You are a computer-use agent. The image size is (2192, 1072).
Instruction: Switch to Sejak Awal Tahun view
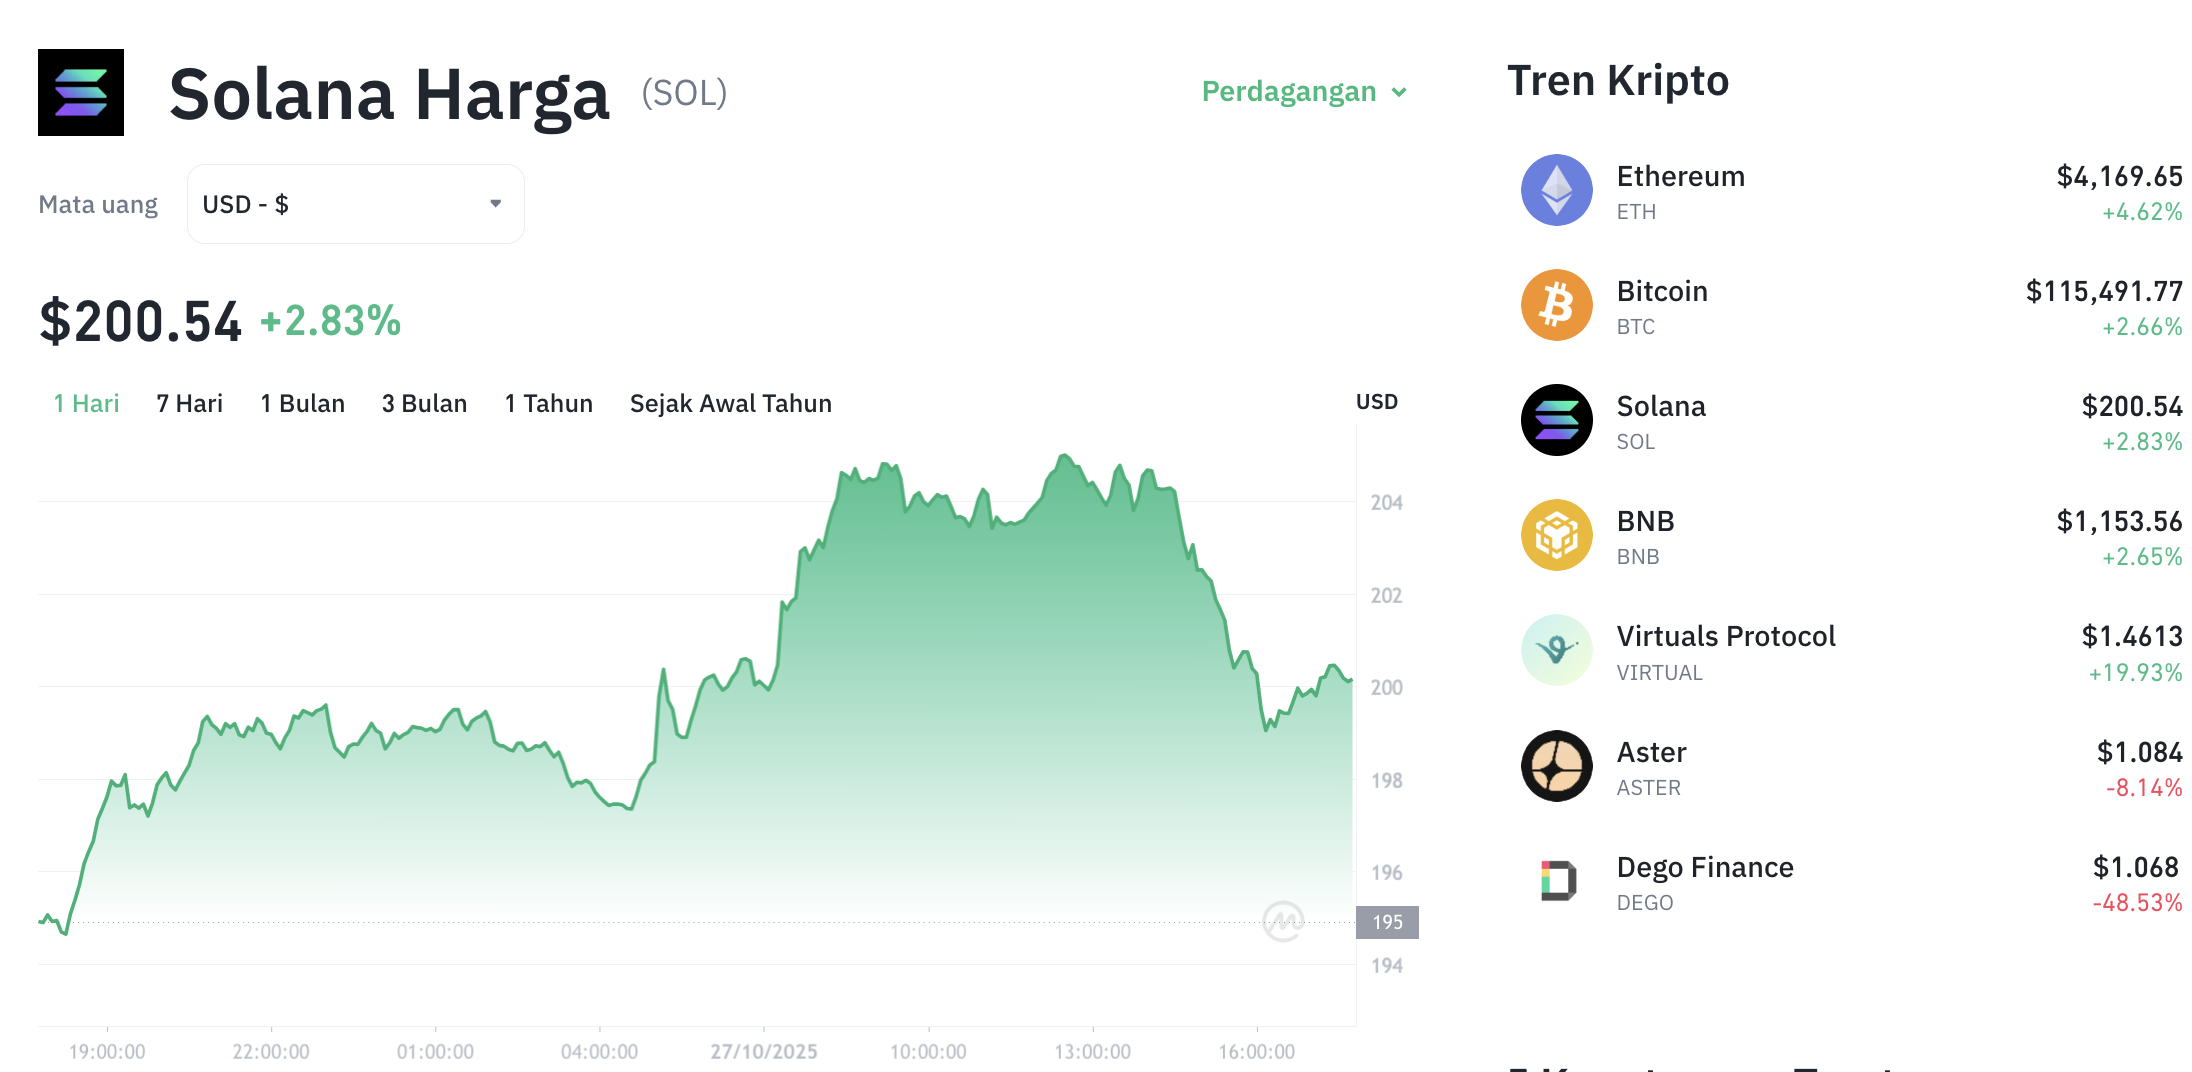point(730,404)
